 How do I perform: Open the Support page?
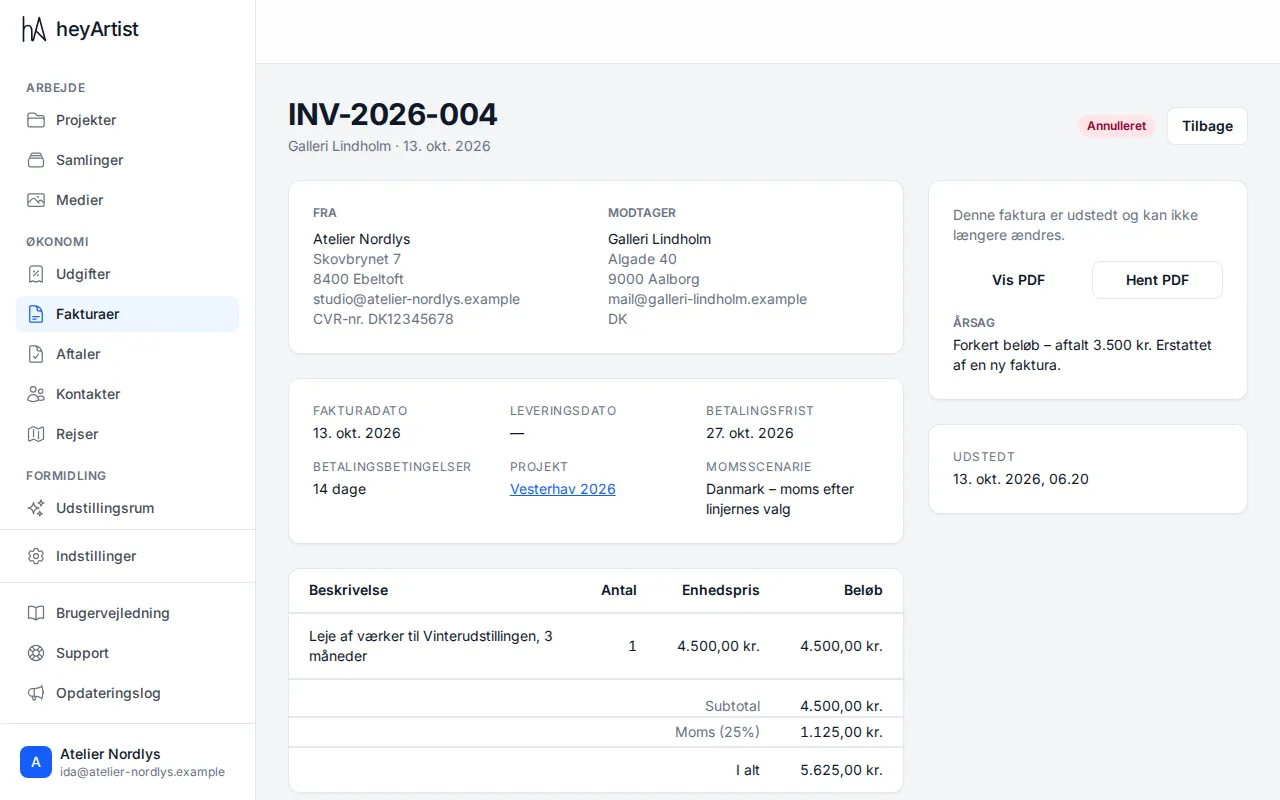pyautogui.click(x=127, y=653)
